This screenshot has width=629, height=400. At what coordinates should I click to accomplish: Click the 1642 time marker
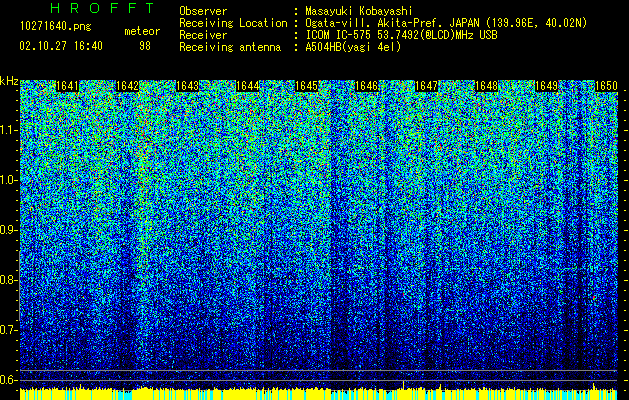pyautogui.click(x=127, y=86)
